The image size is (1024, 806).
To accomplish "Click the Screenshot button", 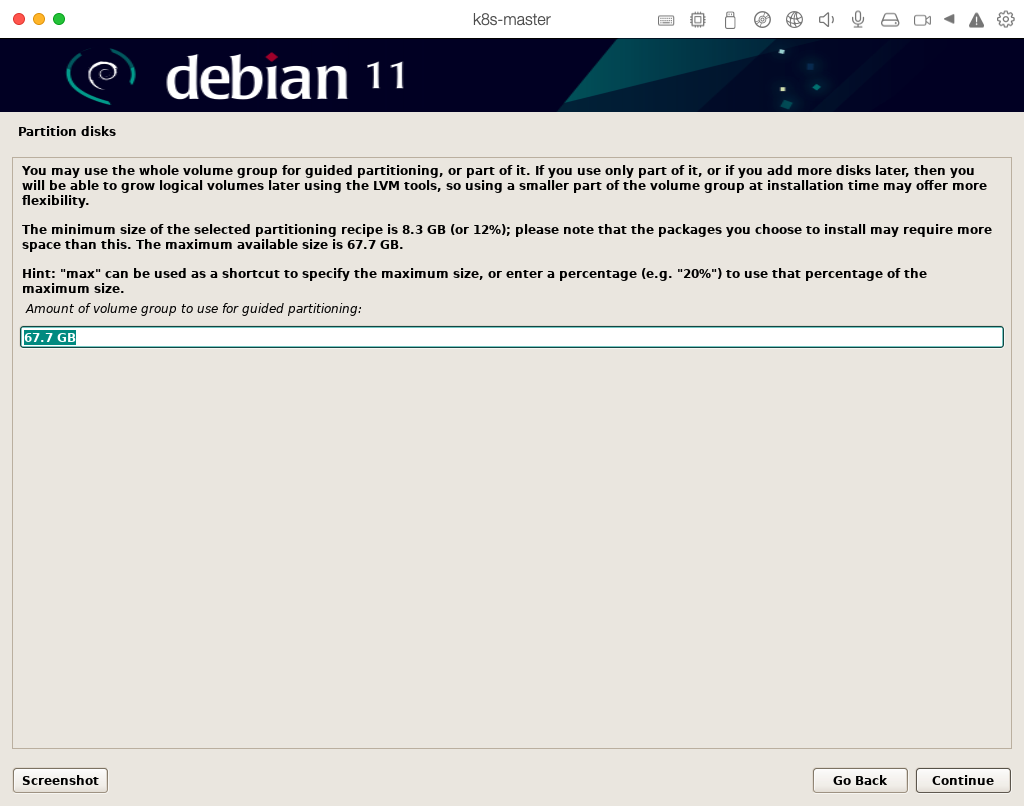I will (x=60, y=780).
